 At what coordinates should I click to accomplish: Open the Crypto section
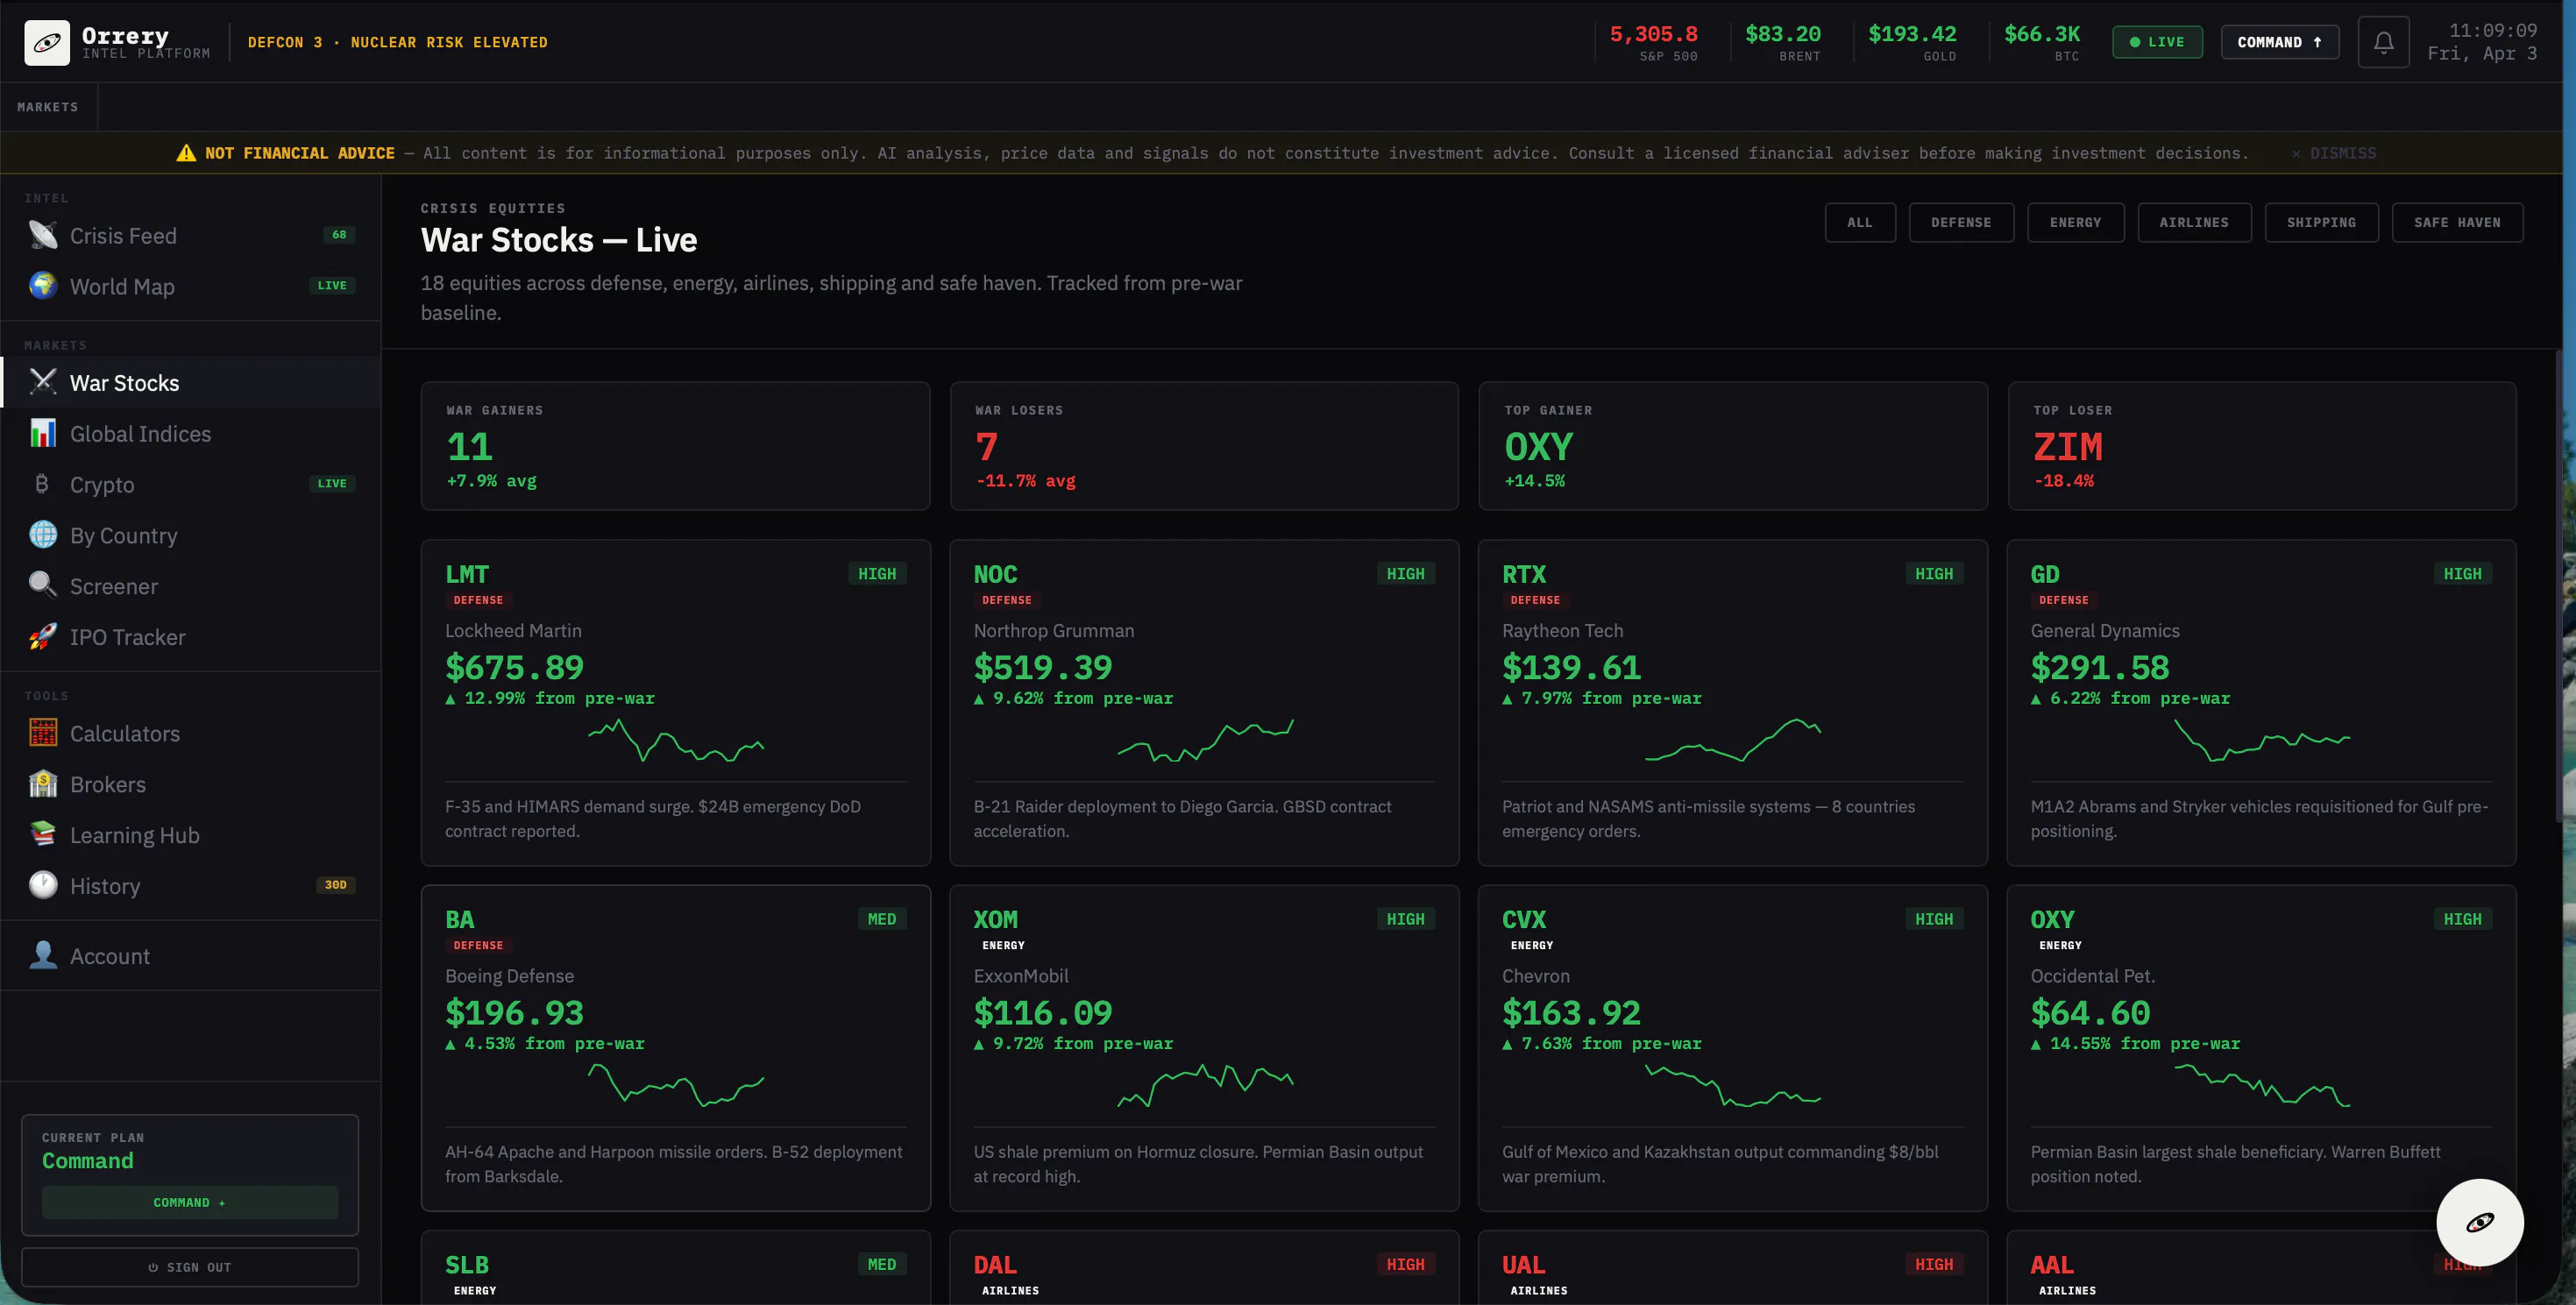coord(190,484)
